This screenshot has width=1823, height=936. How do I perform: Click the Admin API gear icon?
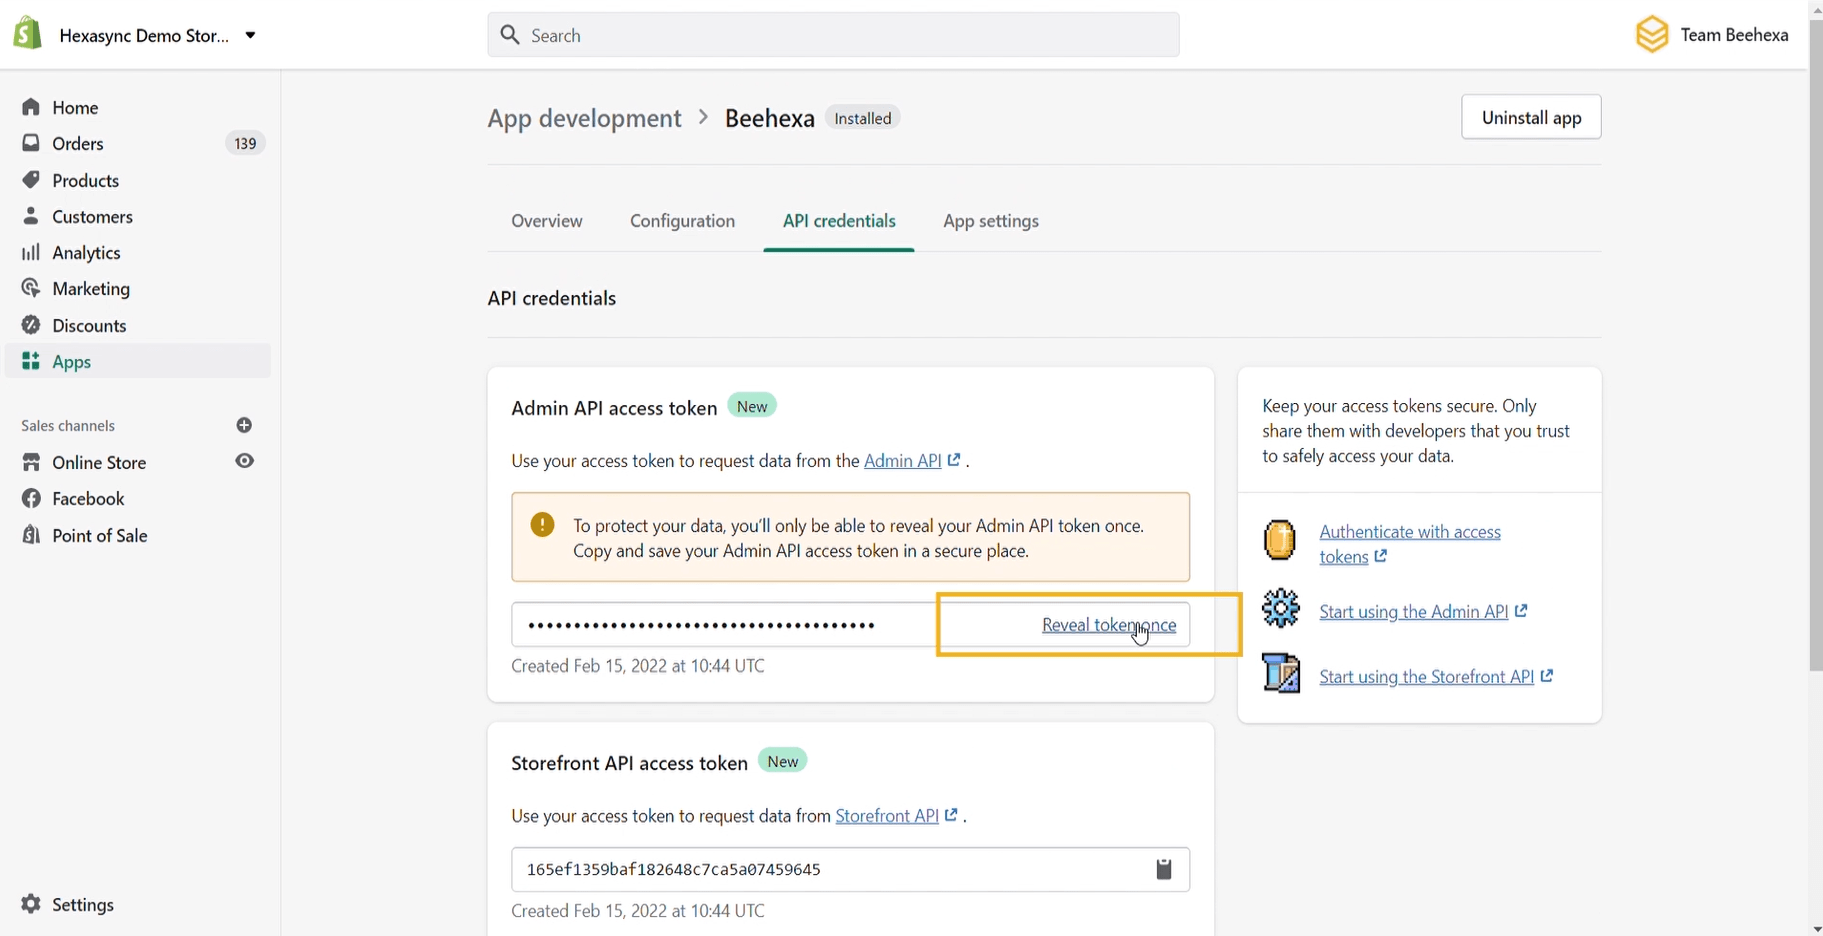[1281, 608]
